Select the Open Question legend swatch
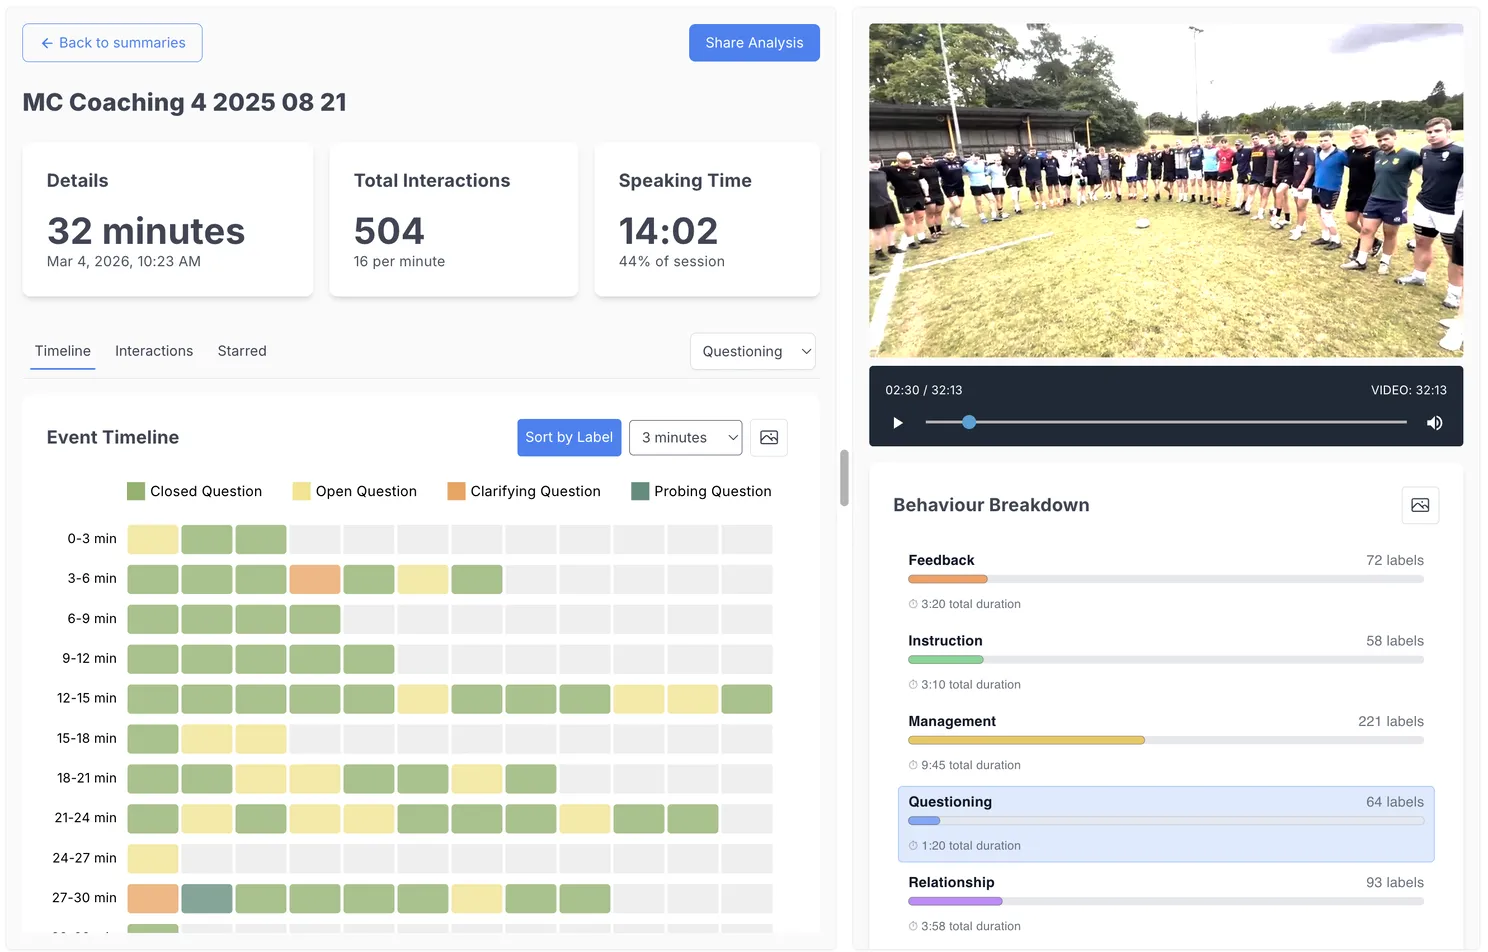This screenshot has width=1488, height=952. coord(301,491)
